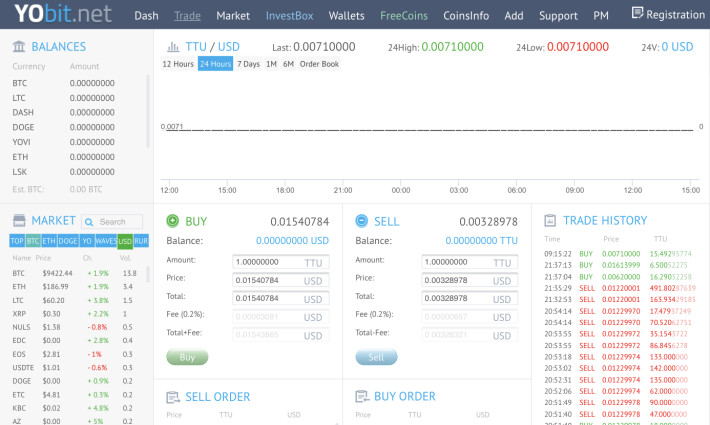Select the TOP market tab
This screenshot has height=425, width=710.
(x=17, y=241)
